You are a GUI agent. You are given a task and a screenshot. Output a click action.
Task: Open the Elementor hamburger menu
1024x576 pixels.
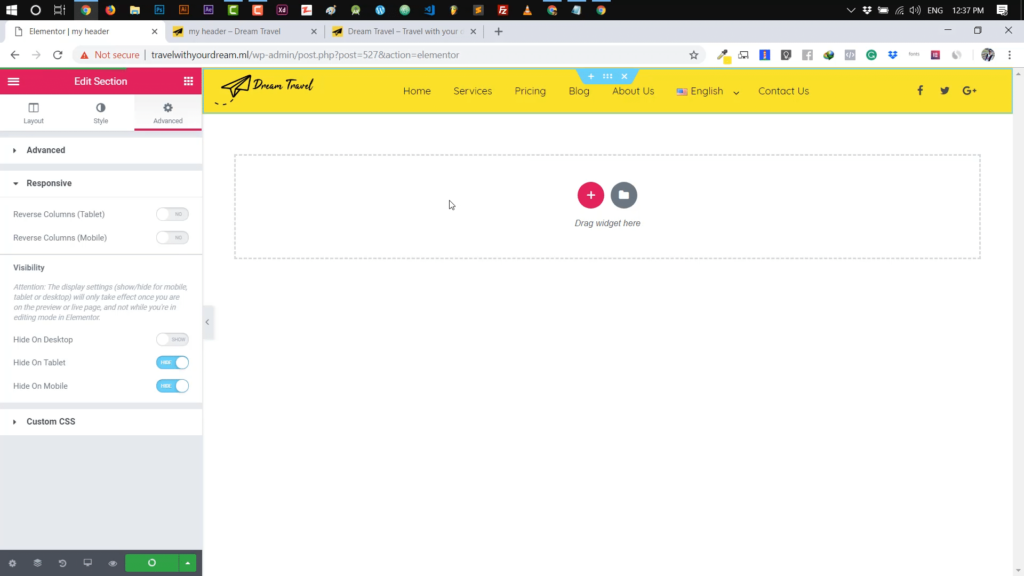(x=13, y=82)
